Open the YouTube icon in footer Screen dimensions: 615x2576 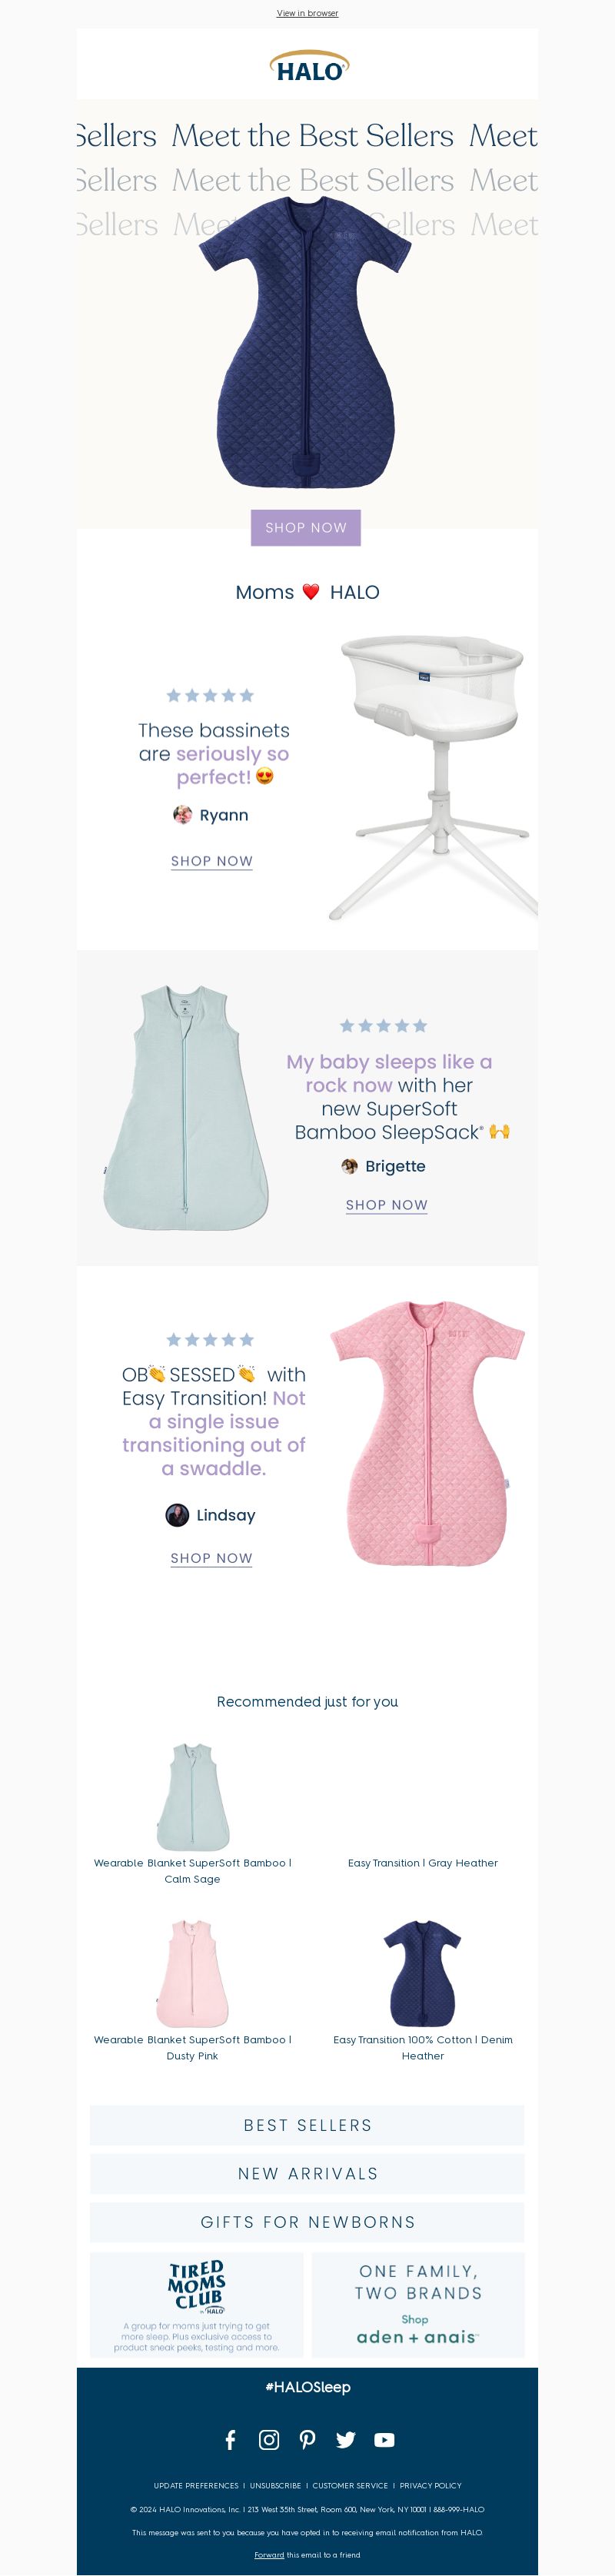(384, 2439)
